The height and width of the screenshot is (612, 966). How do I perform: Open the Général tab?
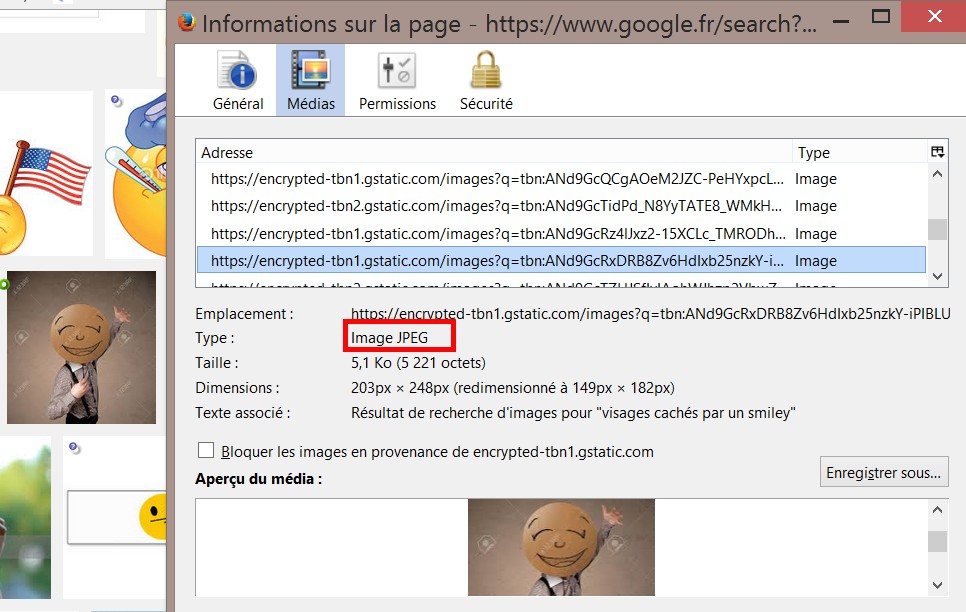pos(238,81)
